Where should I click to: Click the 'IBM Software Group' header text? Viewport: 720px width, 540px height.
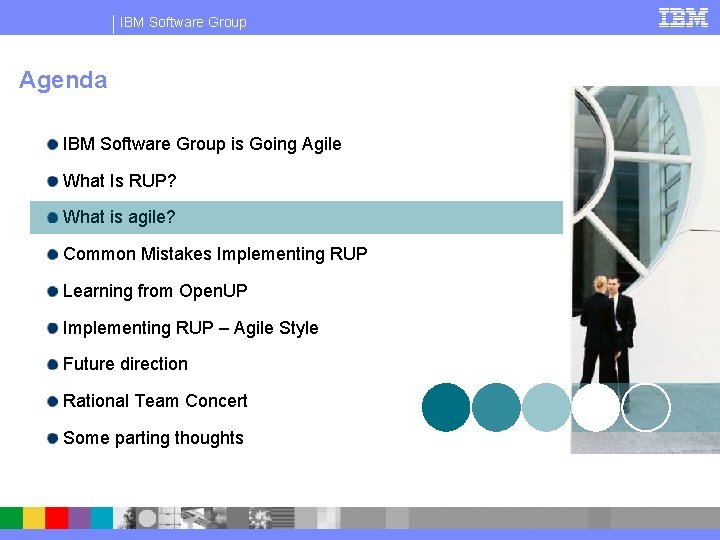pyautogui.click(x=183, y=22)
